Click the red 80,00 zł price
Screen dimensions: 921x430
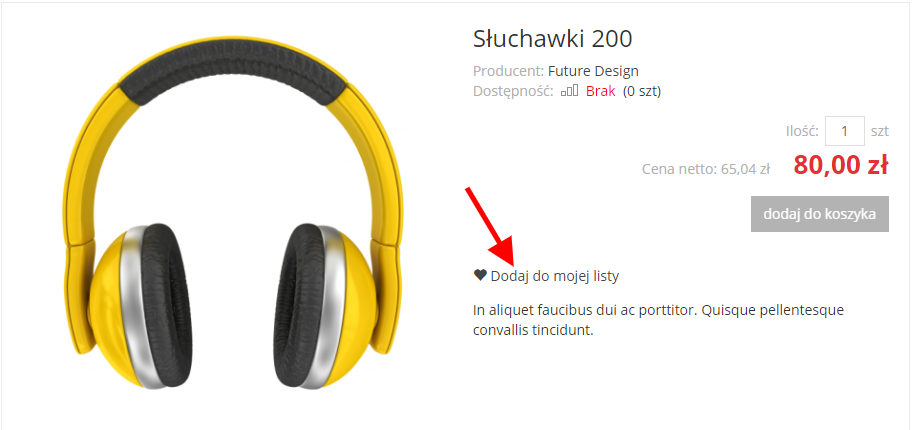841,166
